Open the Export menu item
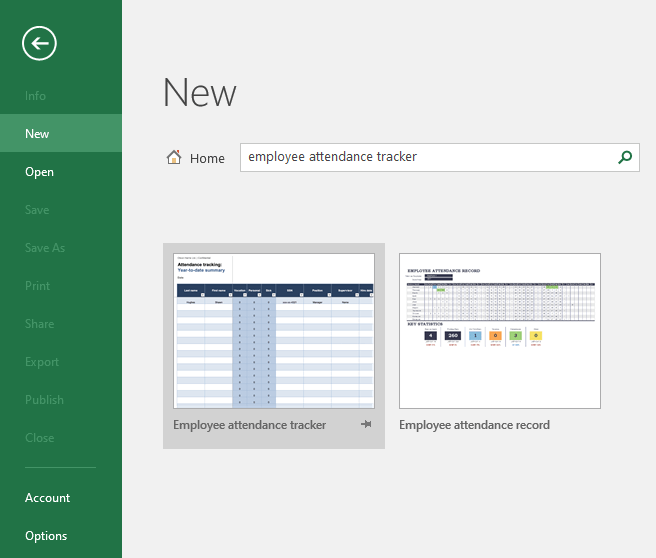The image size is (656, 558). 61,362
